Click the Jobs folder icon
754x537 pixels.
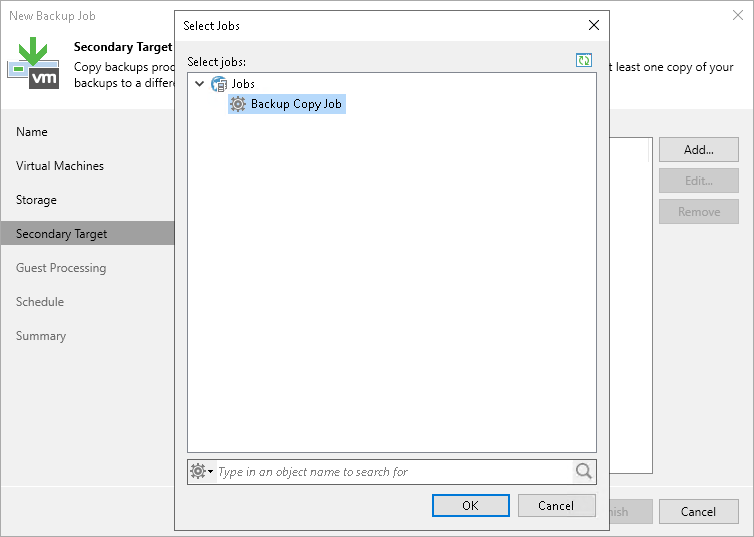219,84
